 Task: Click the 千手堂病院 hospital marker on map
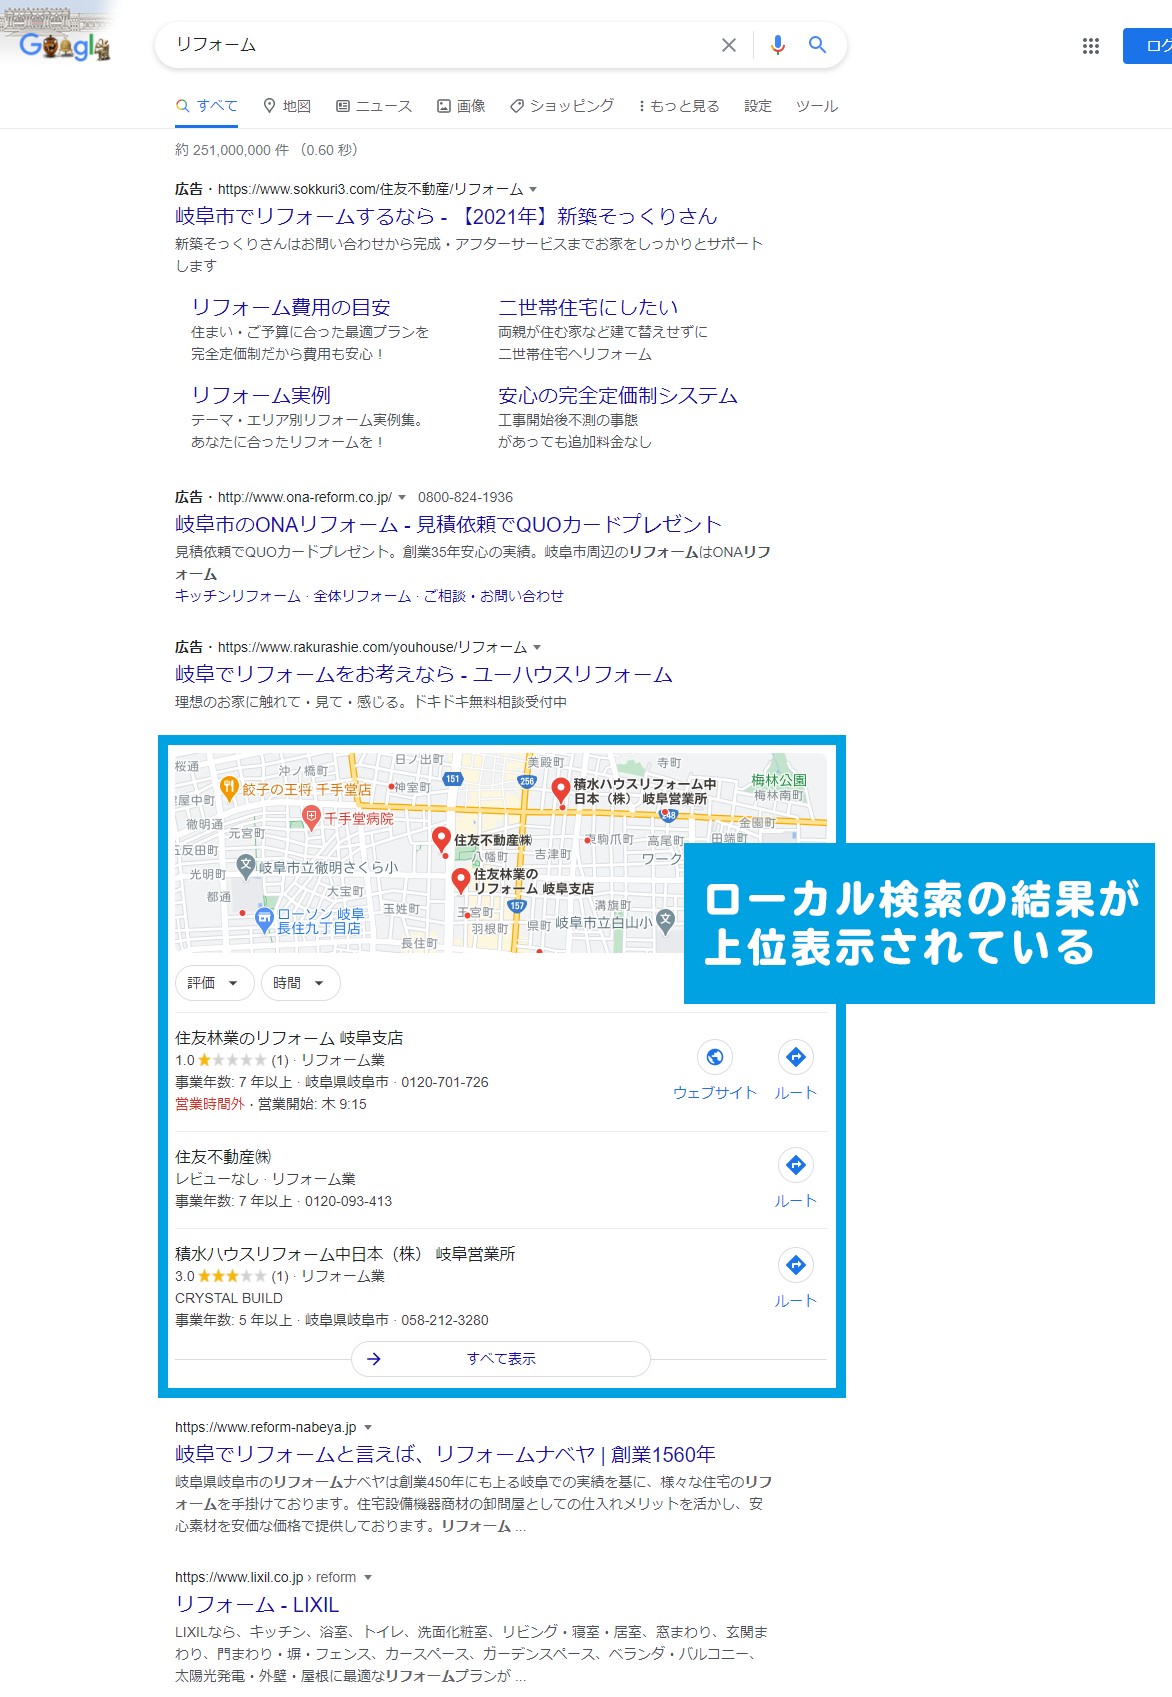(x=311, y=818)
